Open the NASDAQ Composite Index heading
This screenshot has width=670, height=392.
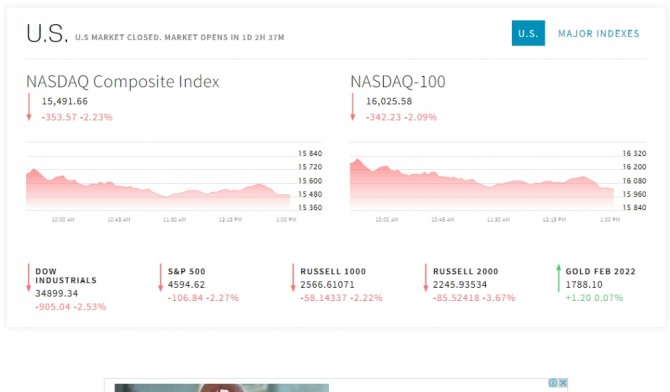tap(123, 81)
